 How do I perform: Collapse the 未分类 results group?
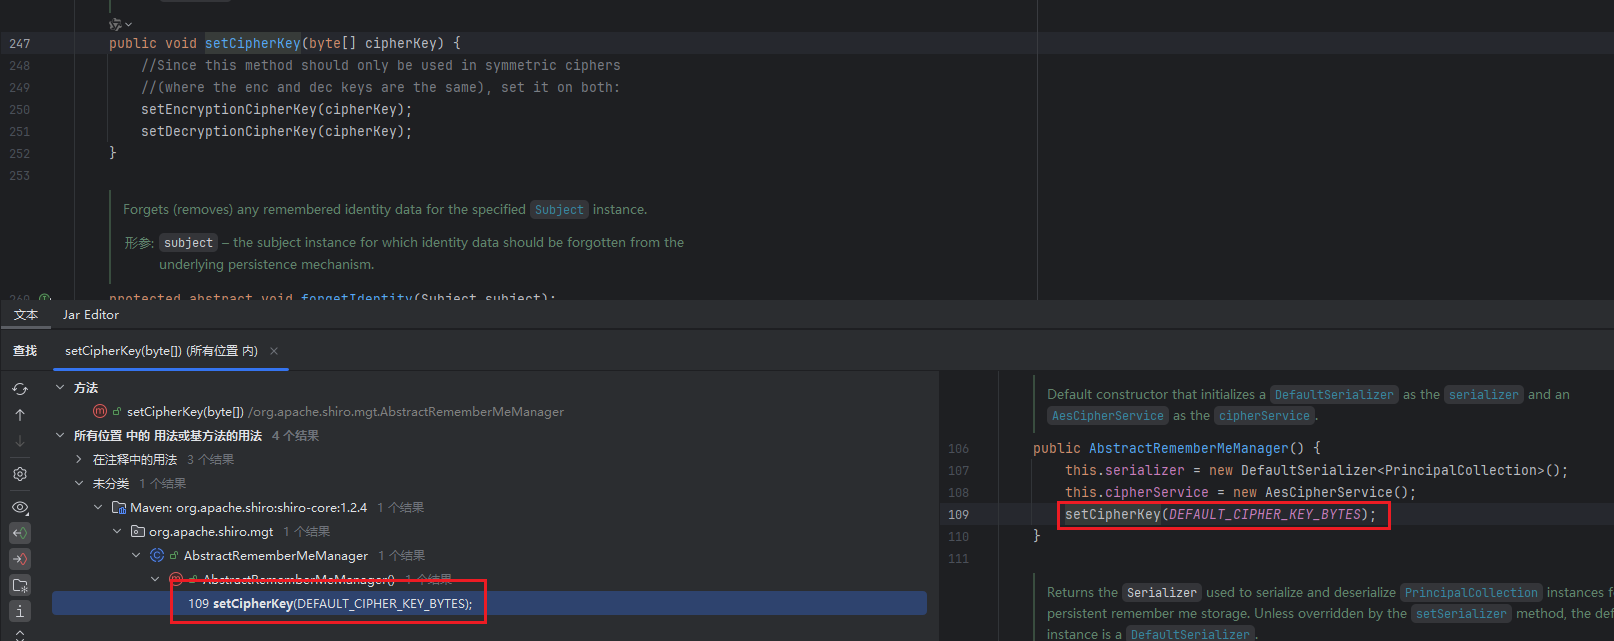pos(79,484)
